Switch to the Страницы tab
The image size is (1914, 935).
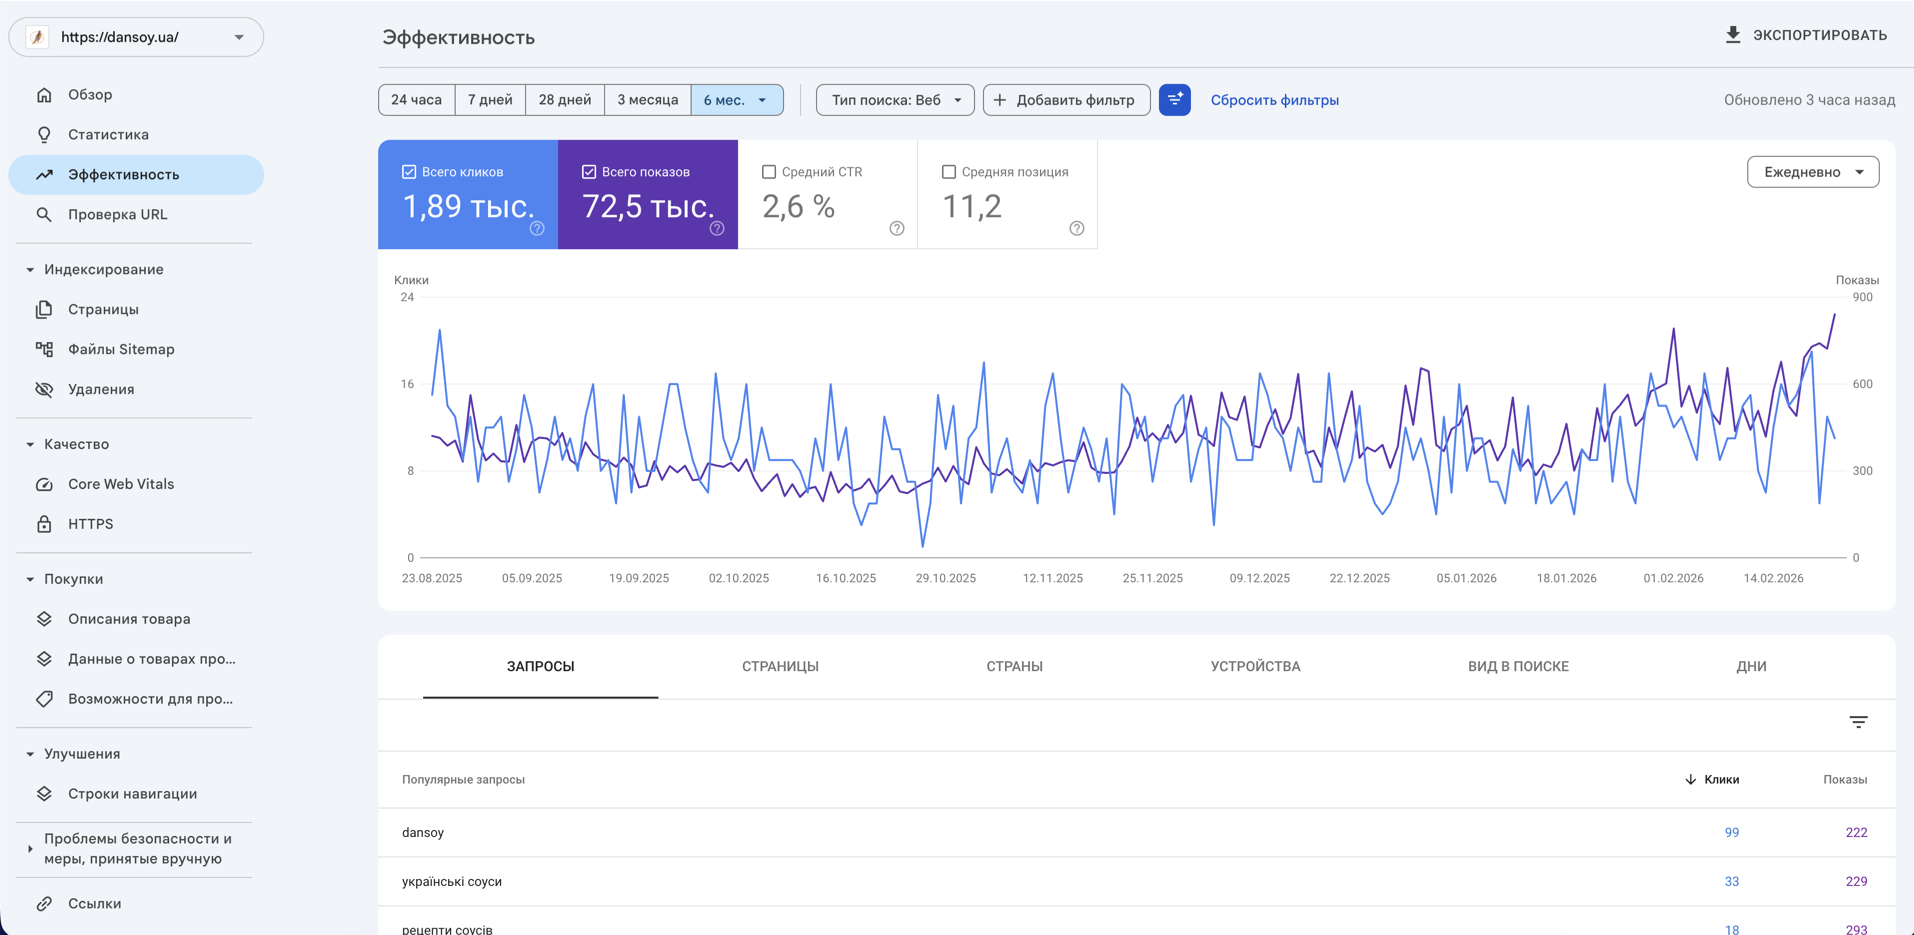780,666
